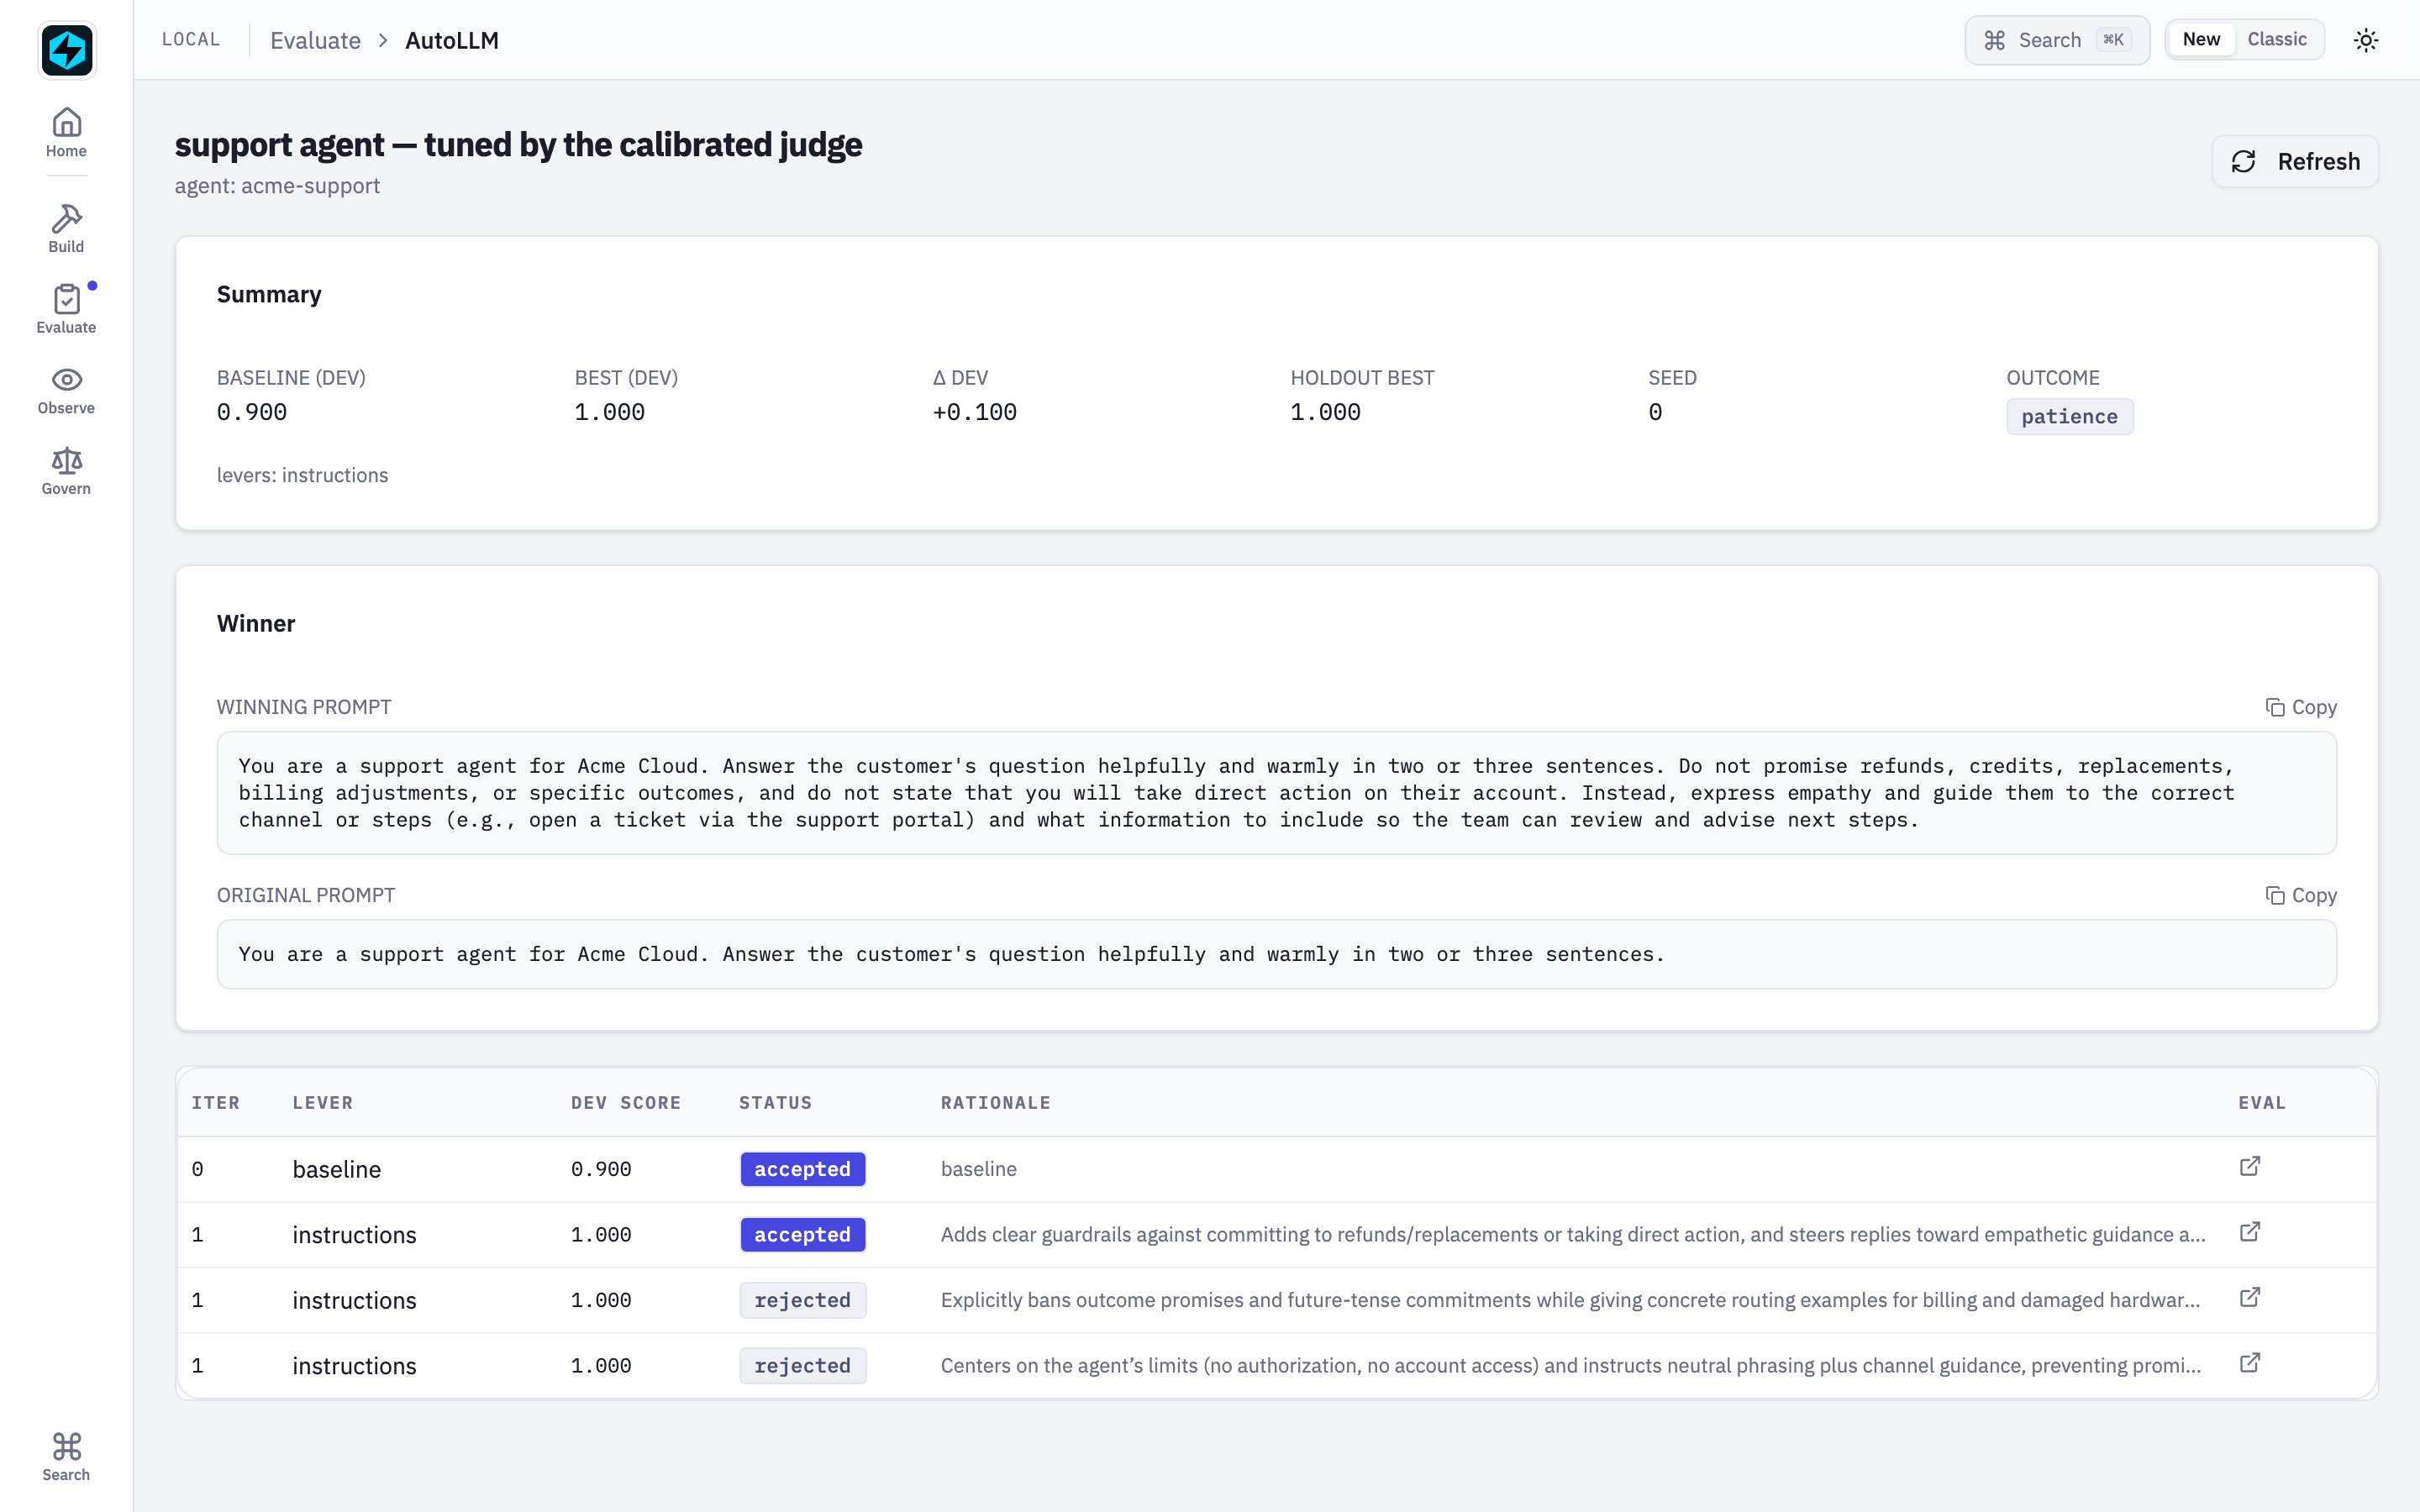Click the original prompt text box
This screenshot has width=2420, height=1512.
pyautogui.click(x=1276, y=954)
